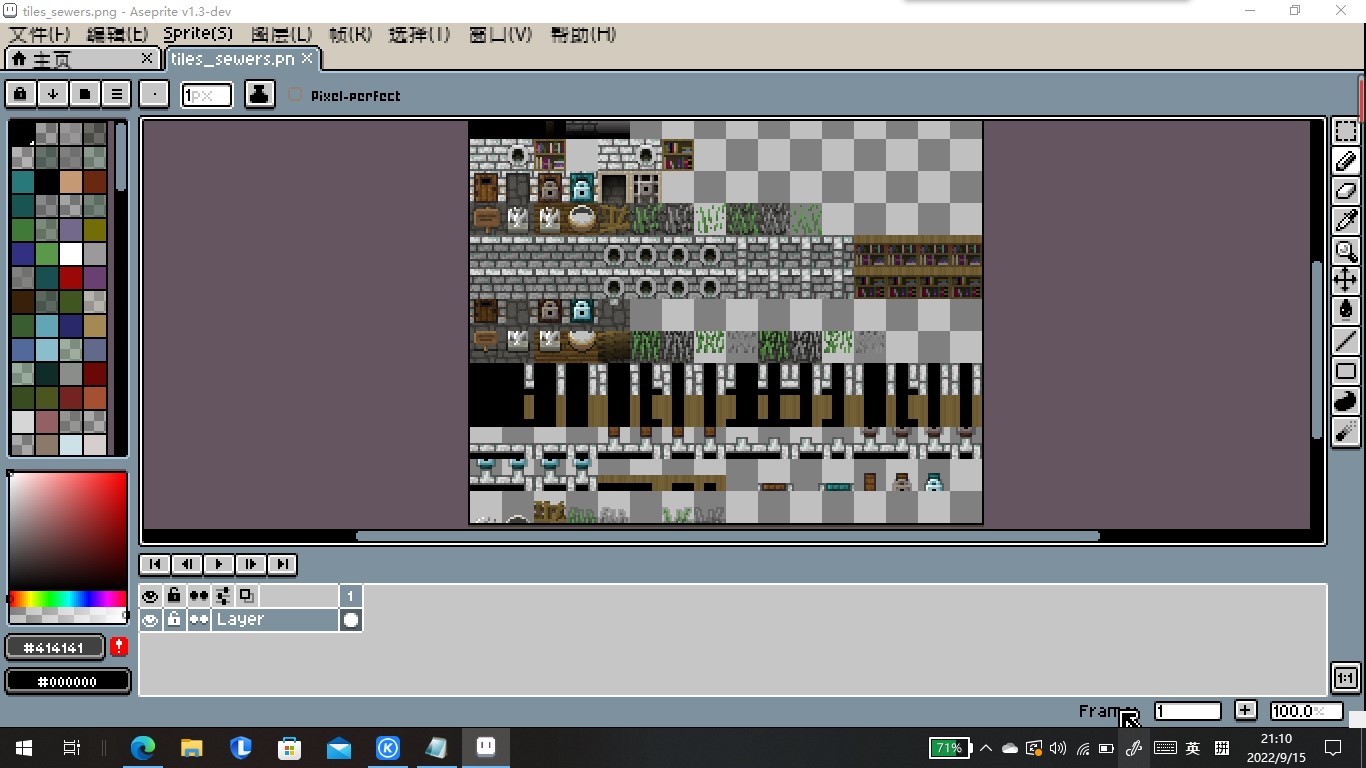1366x768 pixels.
Task: Select the Eyedropper tool
Action: click(1346, 221)
